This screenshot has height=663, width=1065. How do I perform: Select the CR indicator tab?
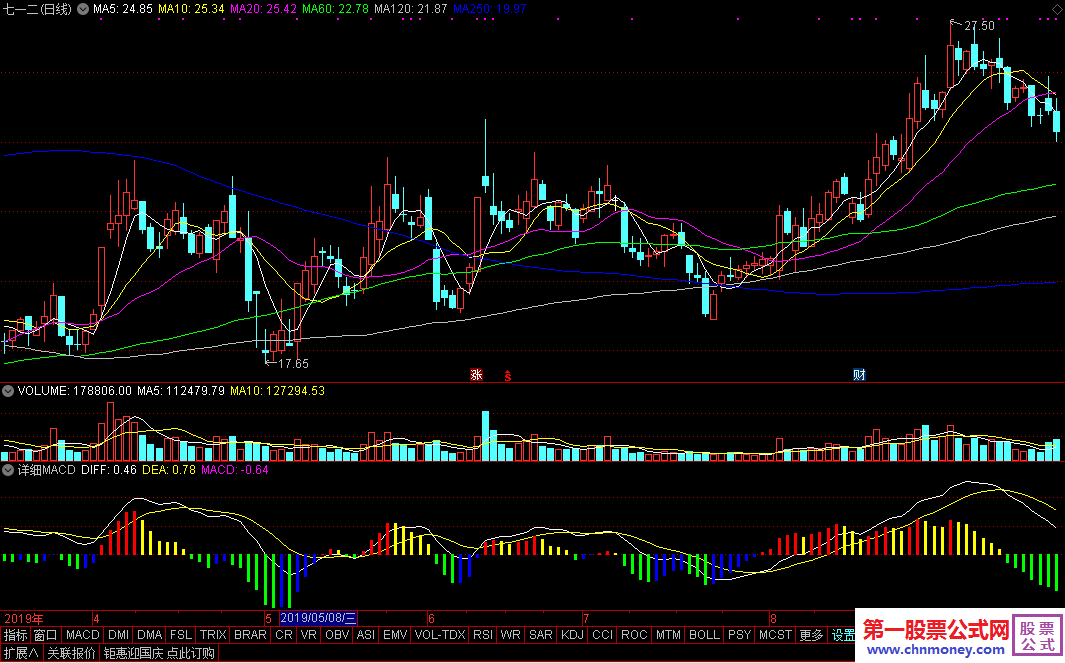click(284, 635)
